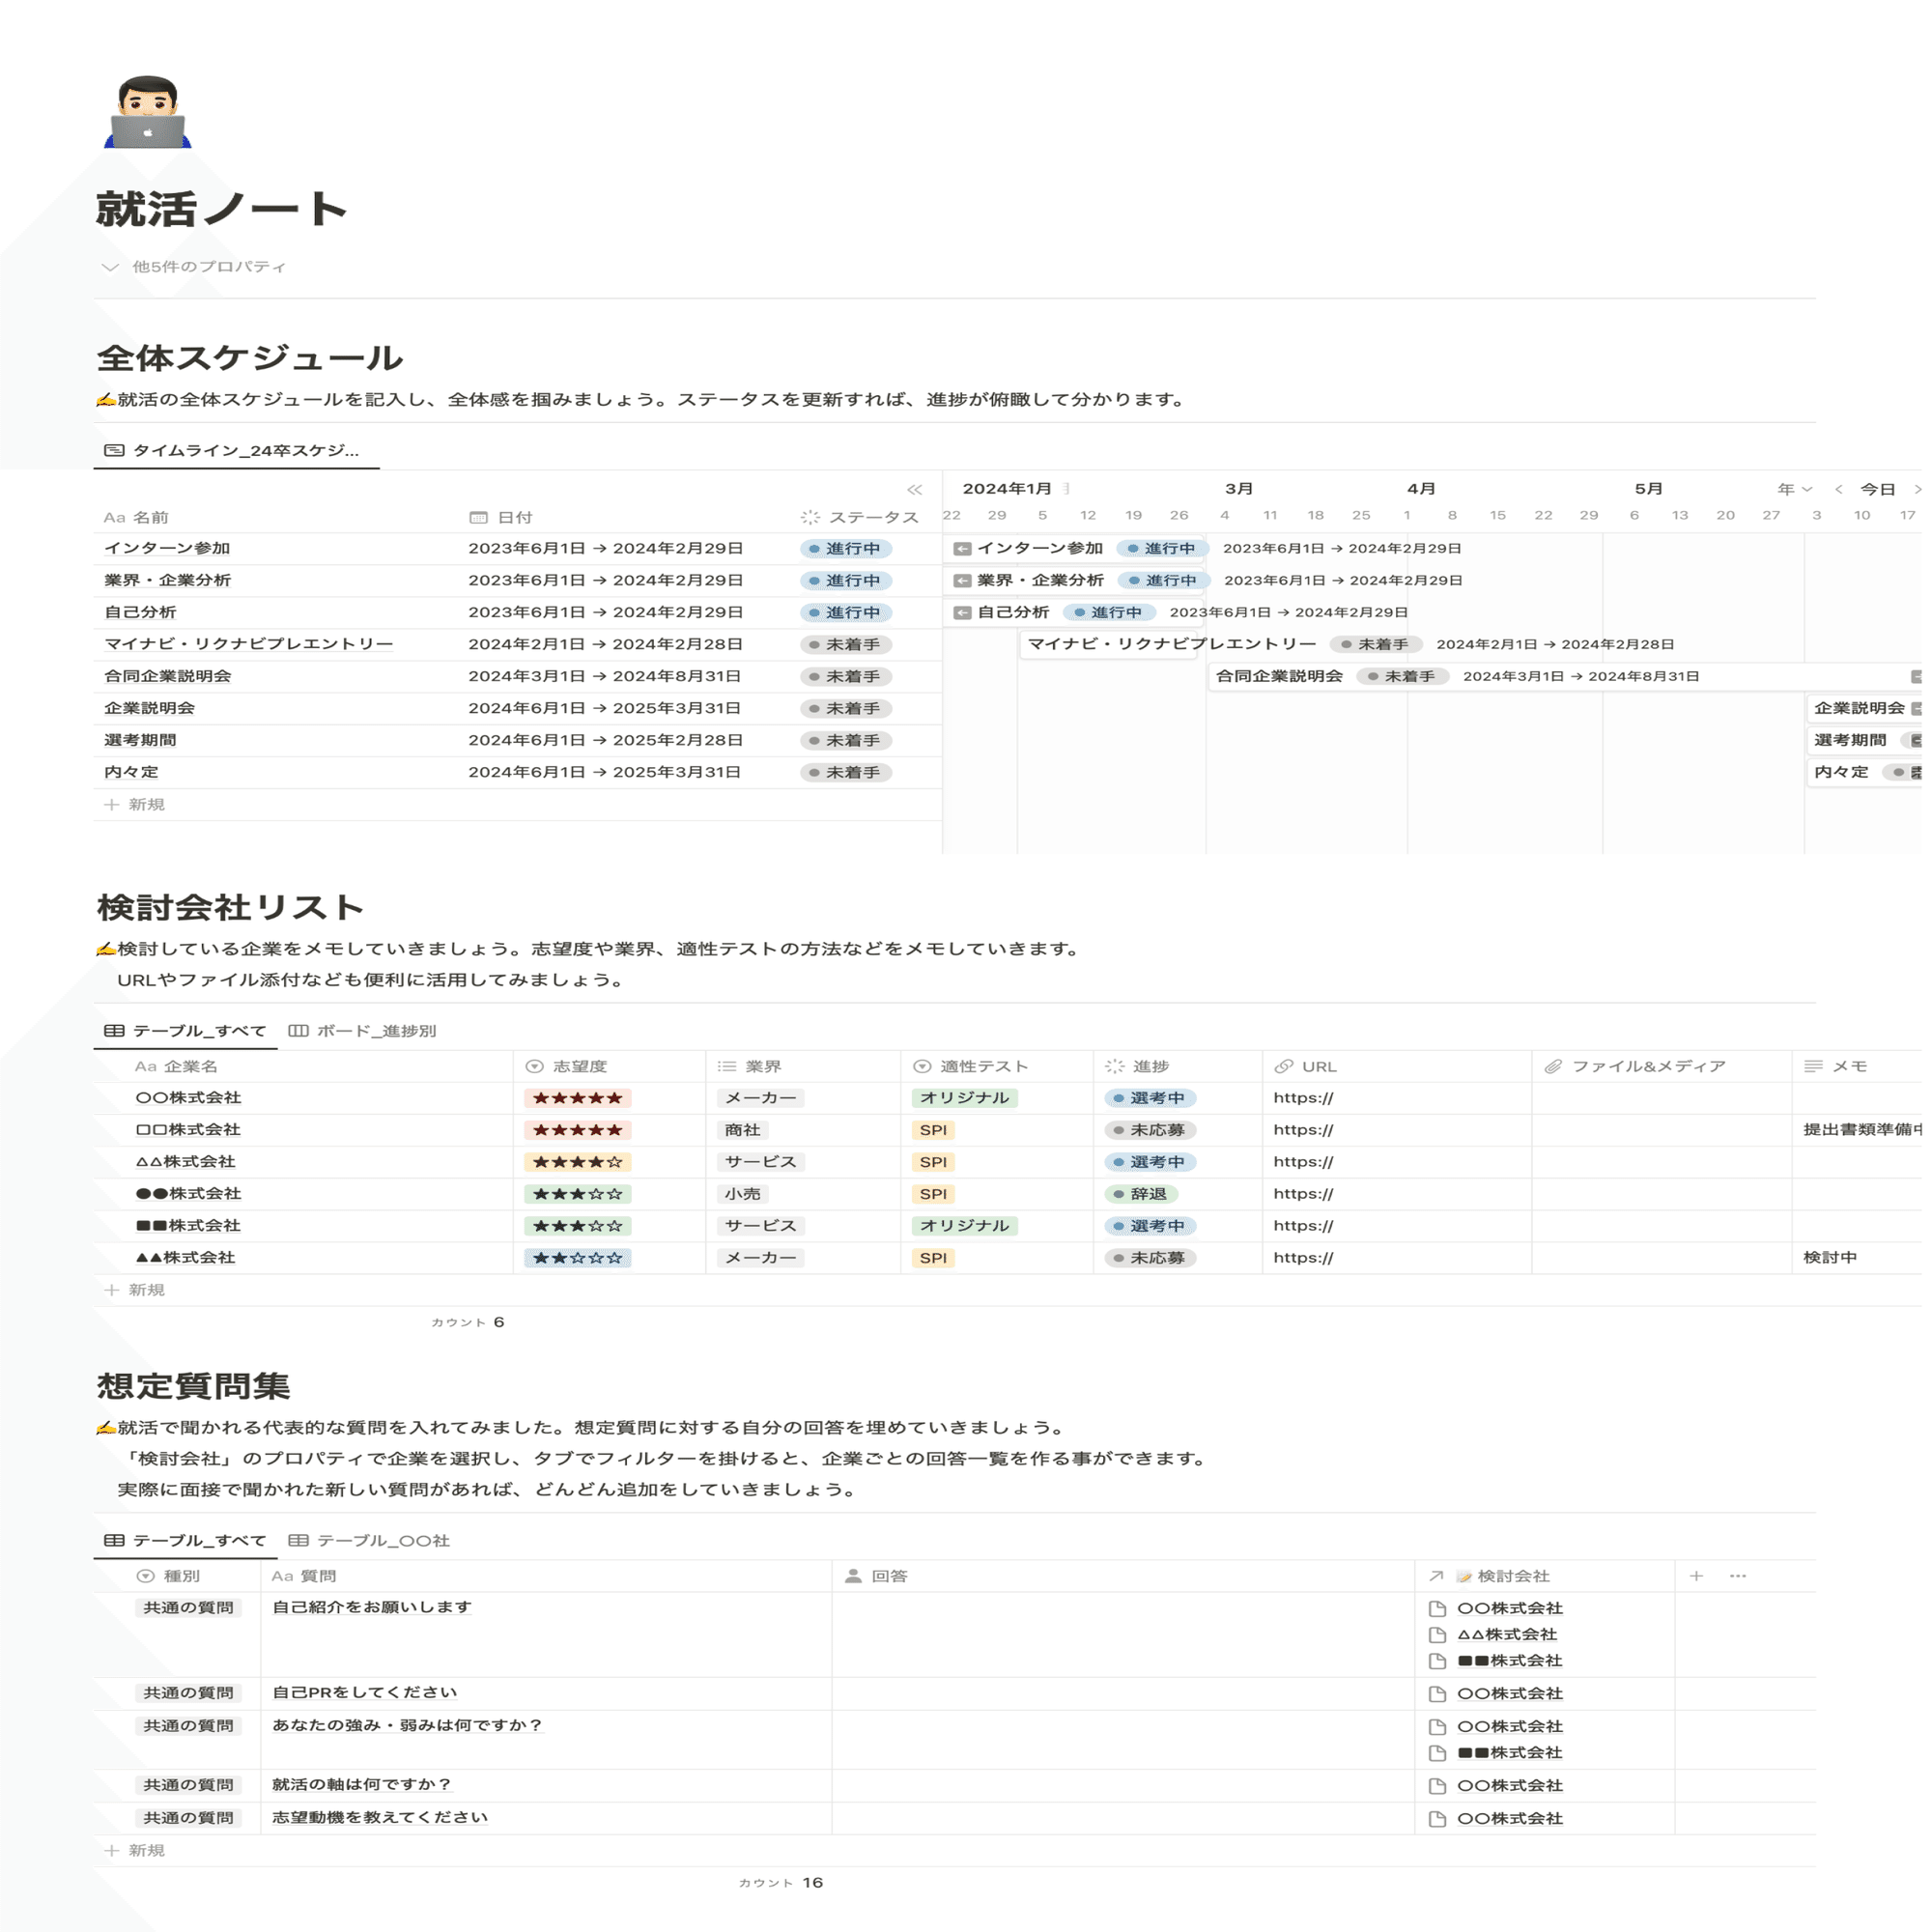This screenshot has height=1932, width=1932.
Task: Add 新規 row under questions table
Action: (x=136, y=1851)
